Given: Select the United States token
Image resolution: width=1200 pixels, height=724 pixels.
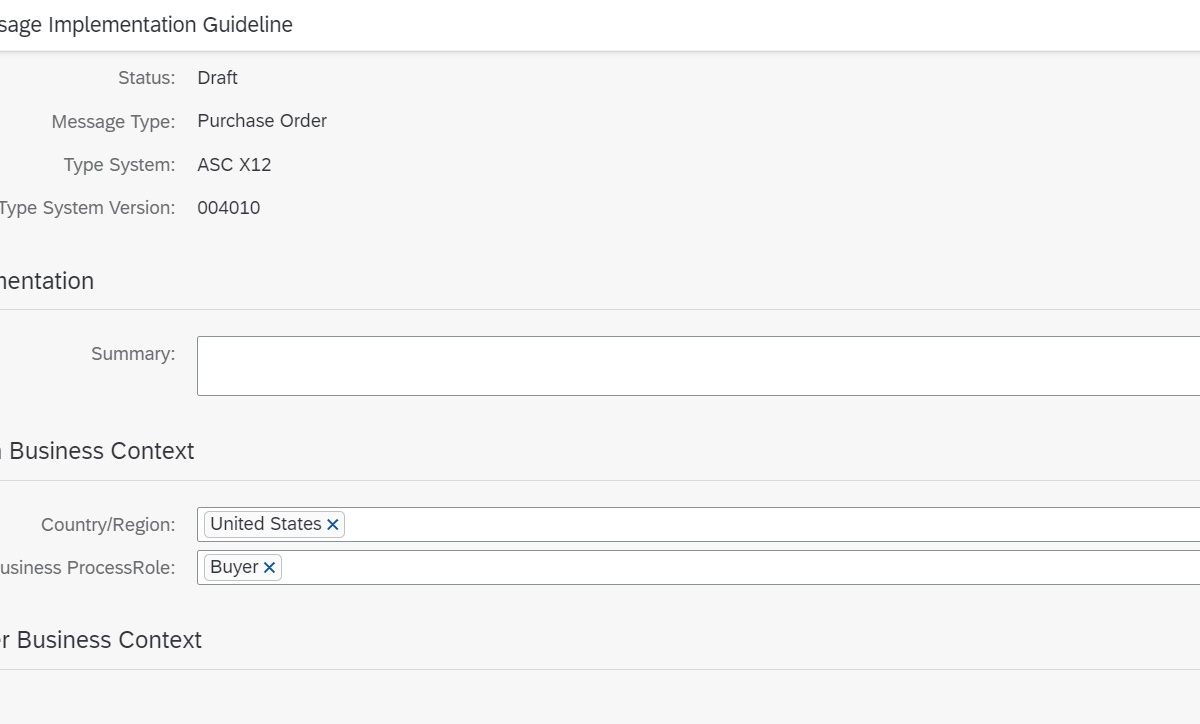Looking at the screenshot, I should click(x=265, y=524).
